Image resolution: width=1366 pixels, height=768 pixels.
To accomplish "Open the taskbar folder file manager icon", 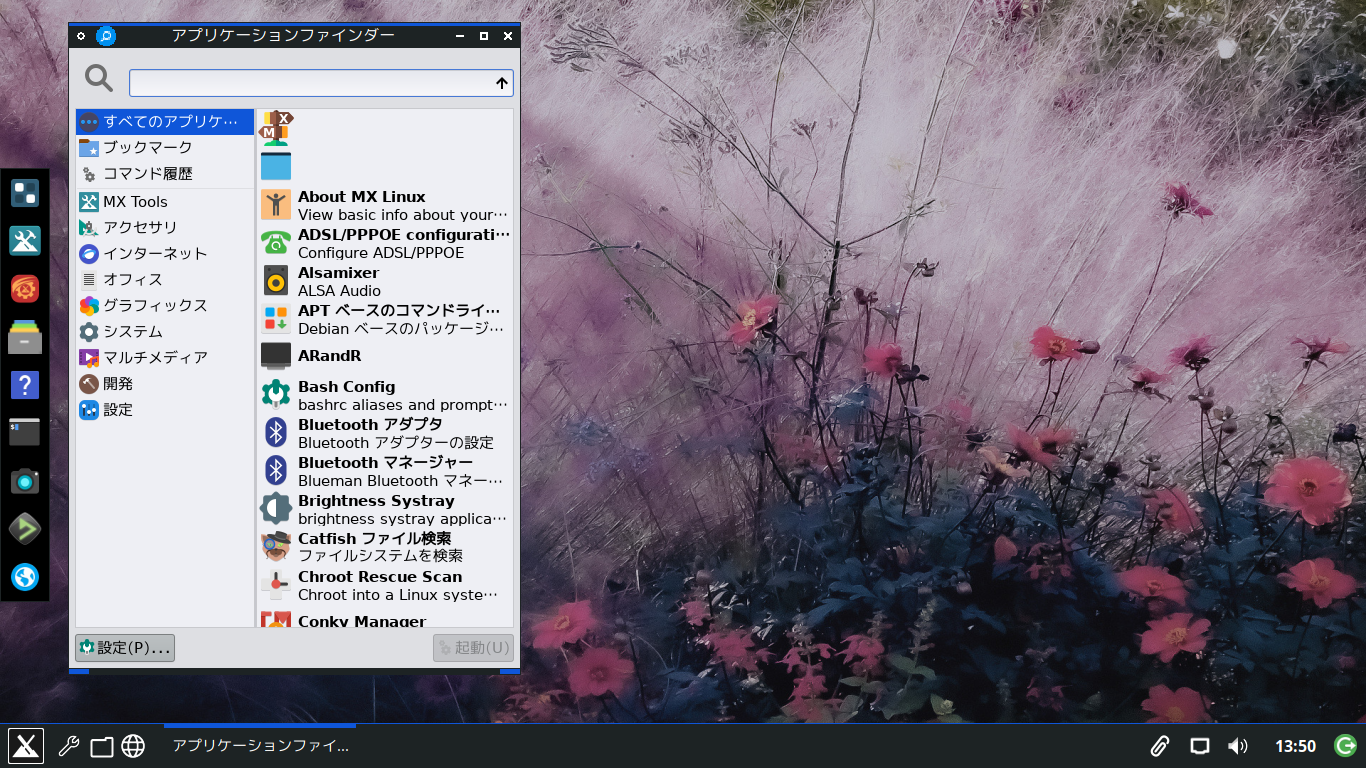I will tap(101, 746).
